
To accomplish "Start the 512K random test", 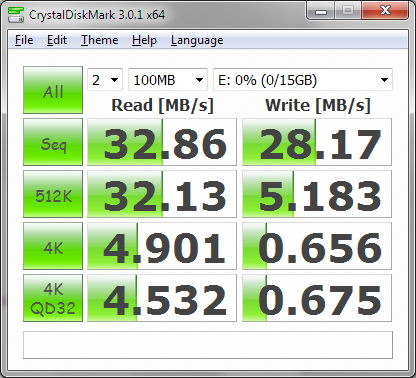I will click(53, 194).
